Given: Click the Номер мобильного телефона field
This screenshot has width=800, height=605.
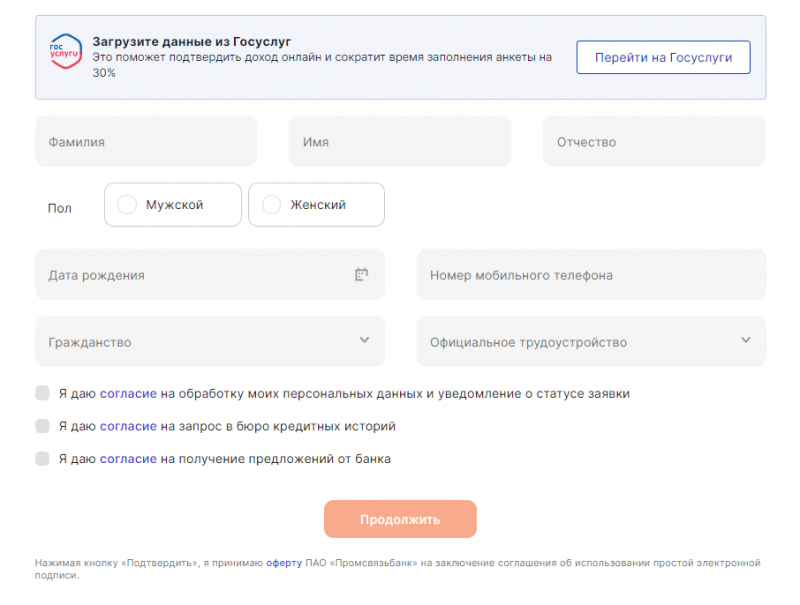Looking at the screenshot, I should tap(590, 274).
